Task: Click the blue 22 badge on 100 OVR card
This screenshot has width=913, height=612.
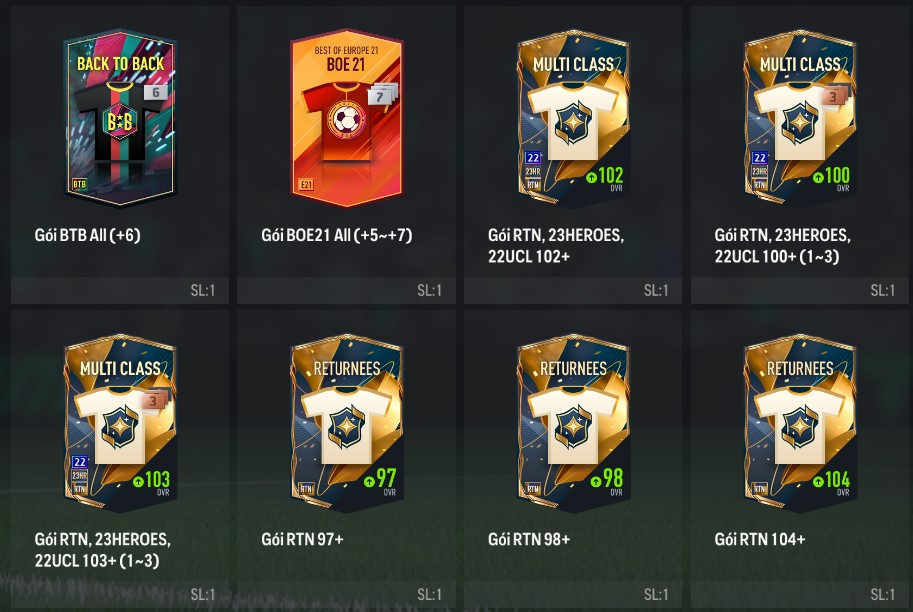Action: coord(759,158)
